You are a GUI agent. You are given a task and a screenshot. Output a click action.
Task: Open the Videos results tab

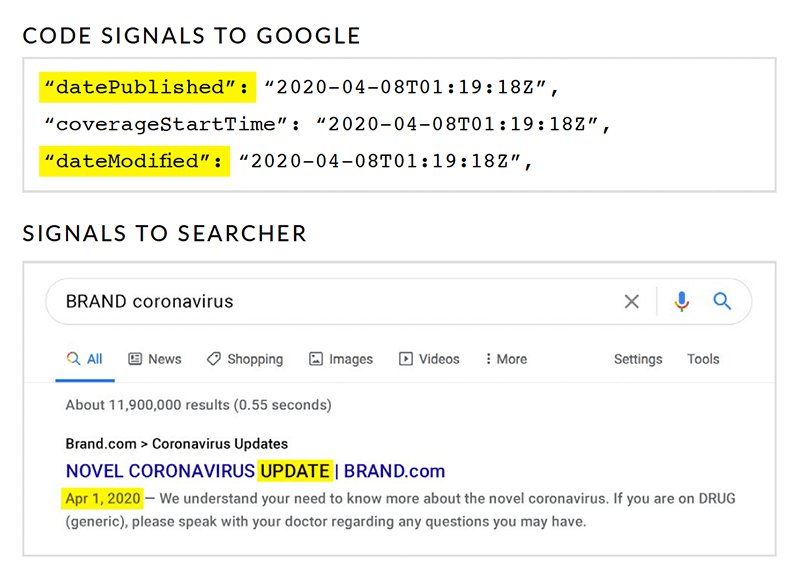(x=429, y=359)
